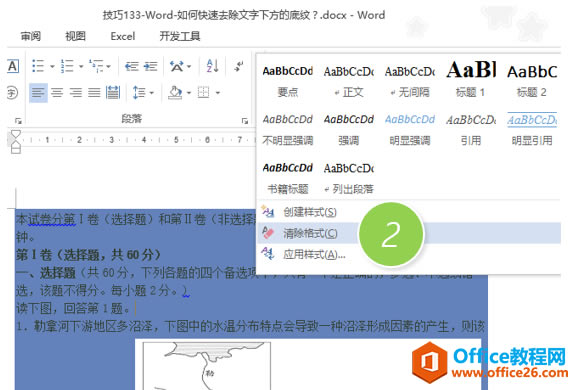Click the bullet list icon
Screen dimensions: 575x390
pyautogui.click(x=38, y=66)
